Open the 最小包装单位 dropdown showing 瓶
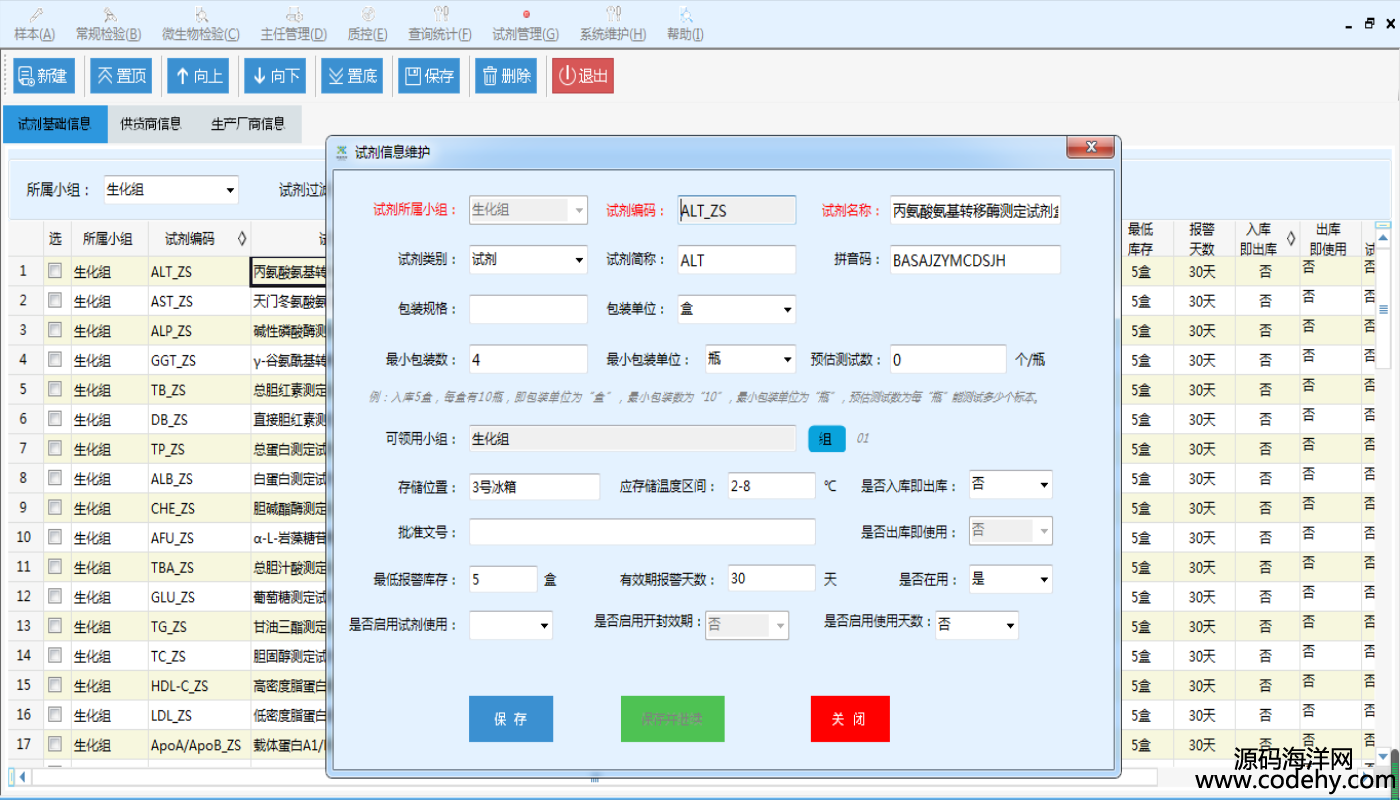 750,358
